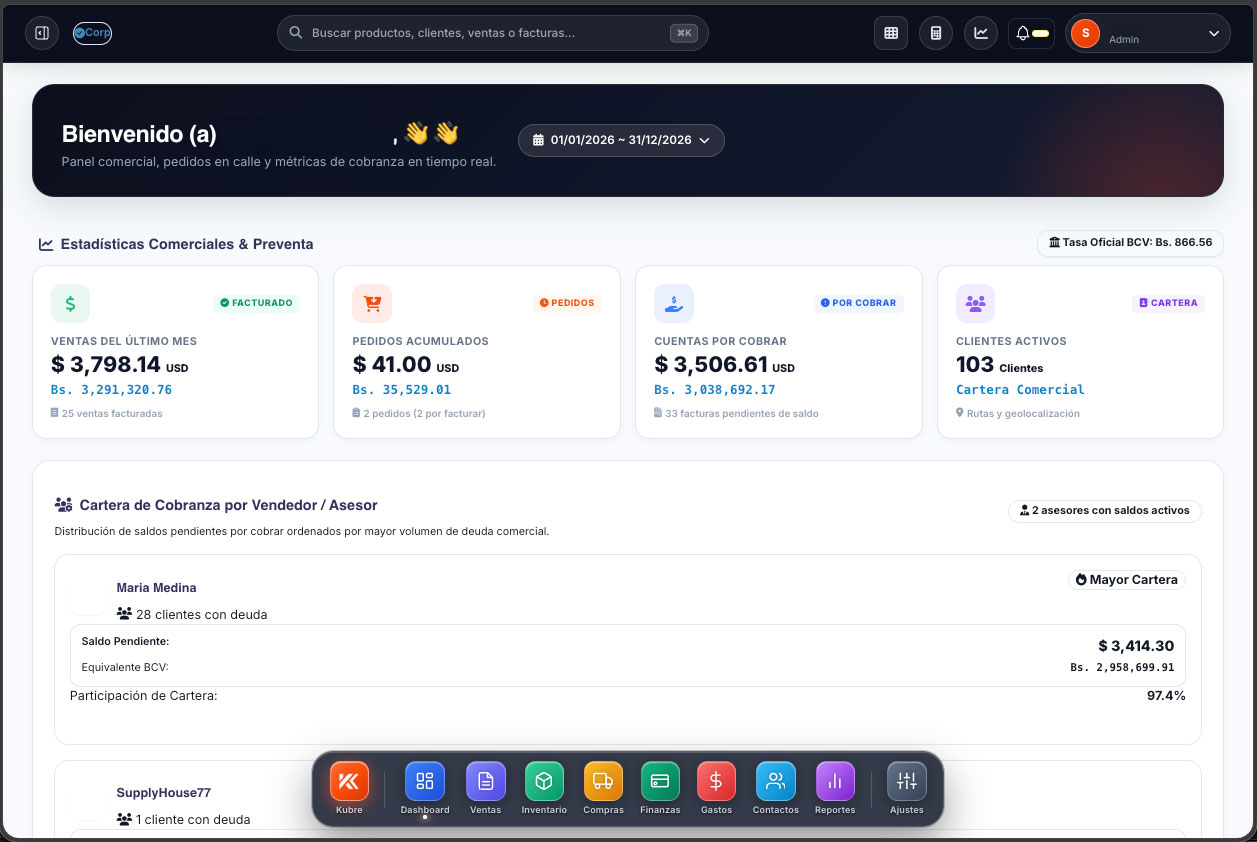Screen dimensions: 1257x842
Task: Expand the Admin user menu chevron
Action: (x=1214, y=33)
